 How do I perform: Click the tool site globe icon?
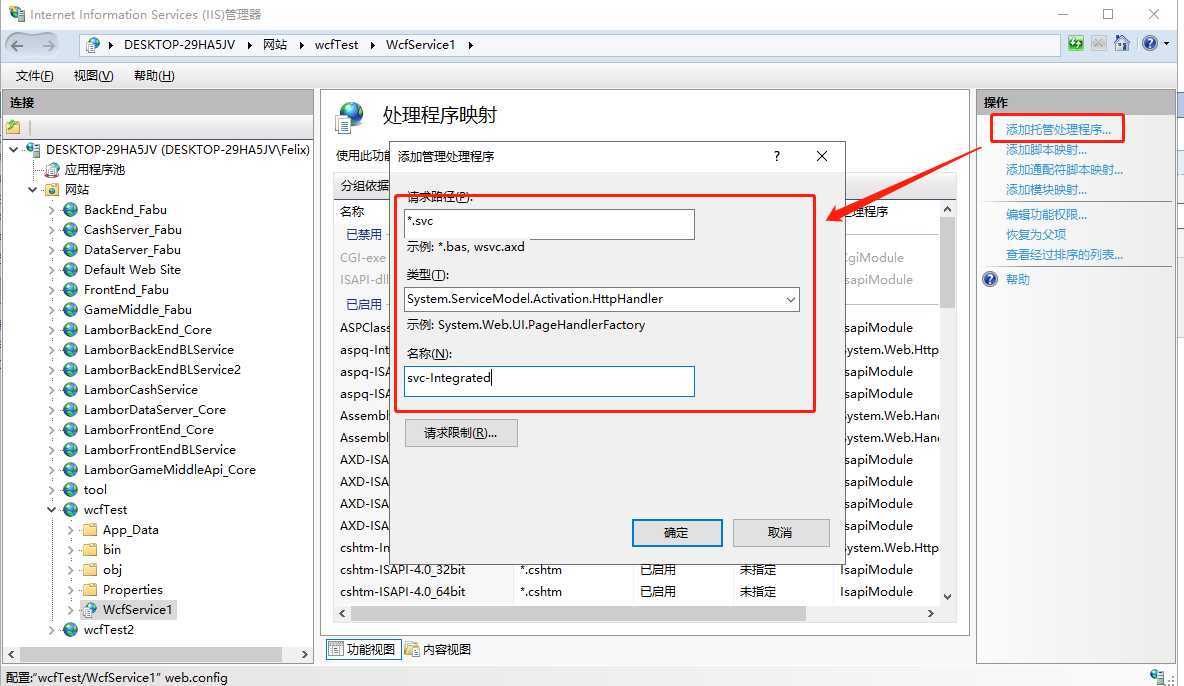pyautogui.click(x=70, y=490)
